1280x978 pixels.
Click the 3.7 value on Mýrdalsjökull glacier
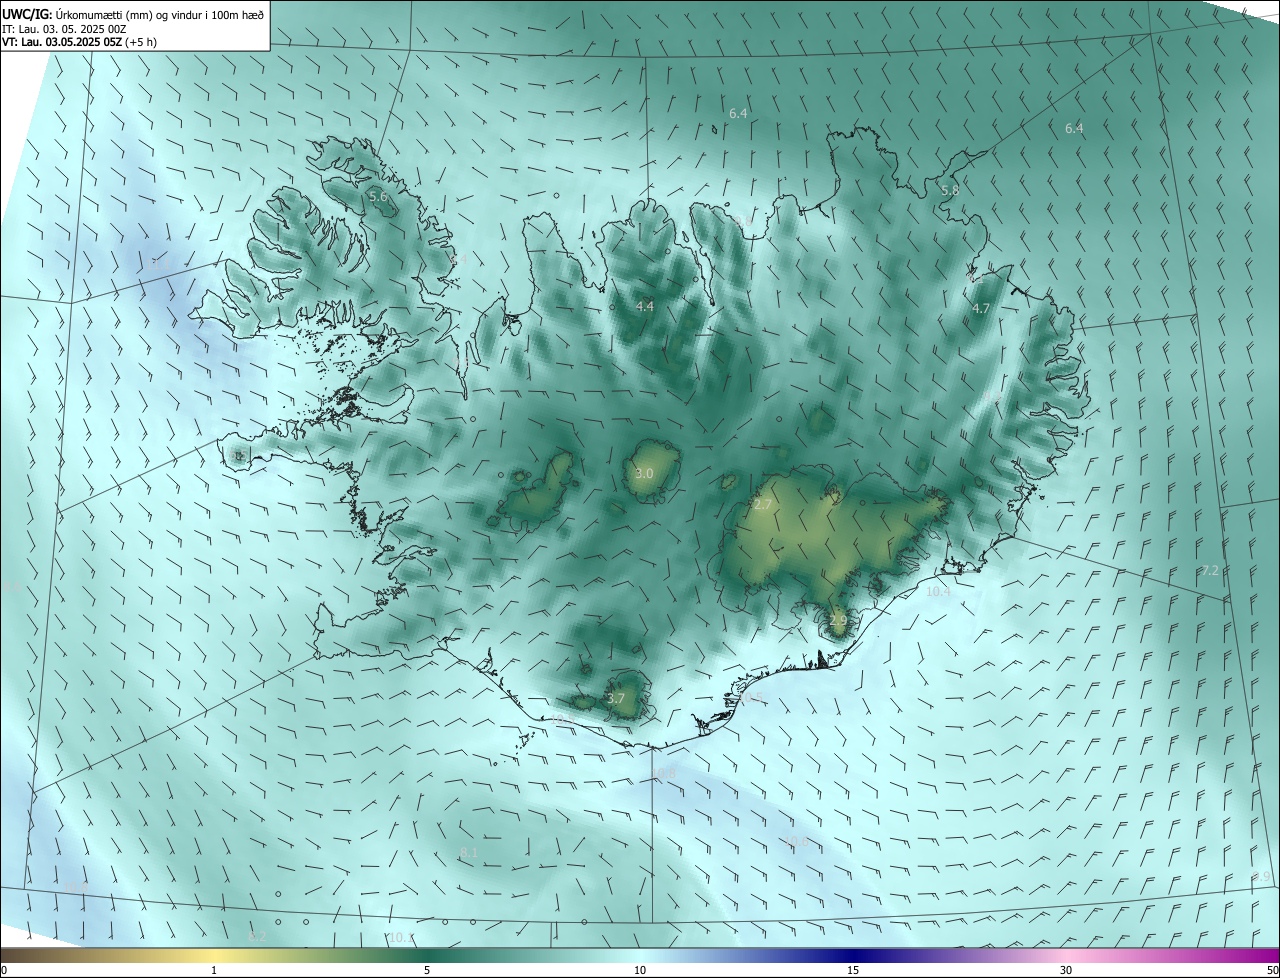click(616, 698)
